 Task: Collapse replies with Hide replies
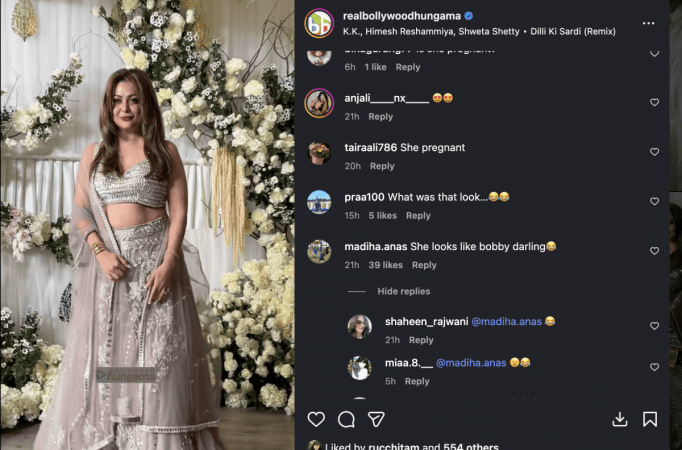(x=403, y=291)
